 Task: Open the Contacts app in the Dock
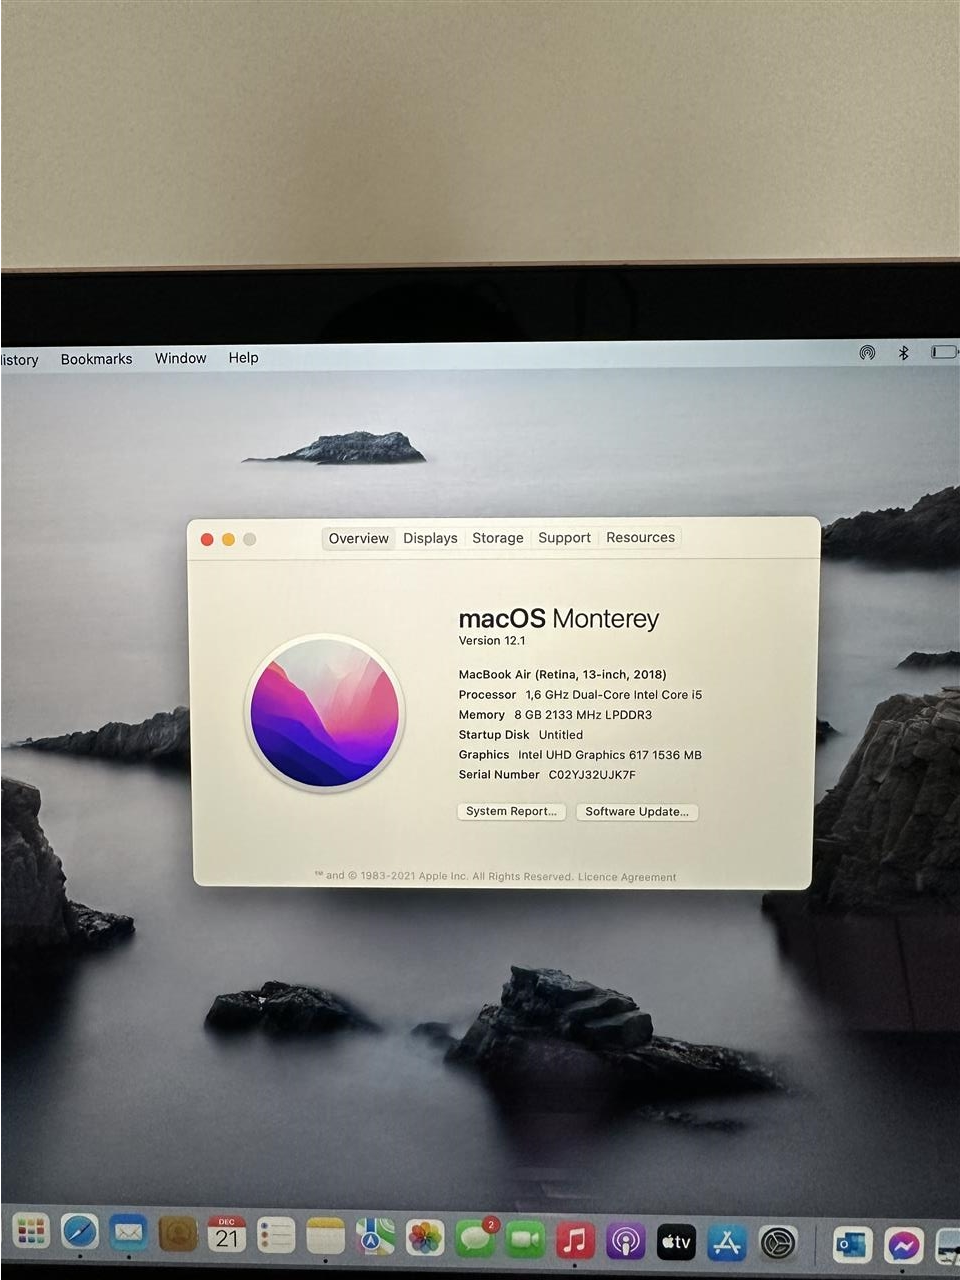click(x=178, y=1234)
